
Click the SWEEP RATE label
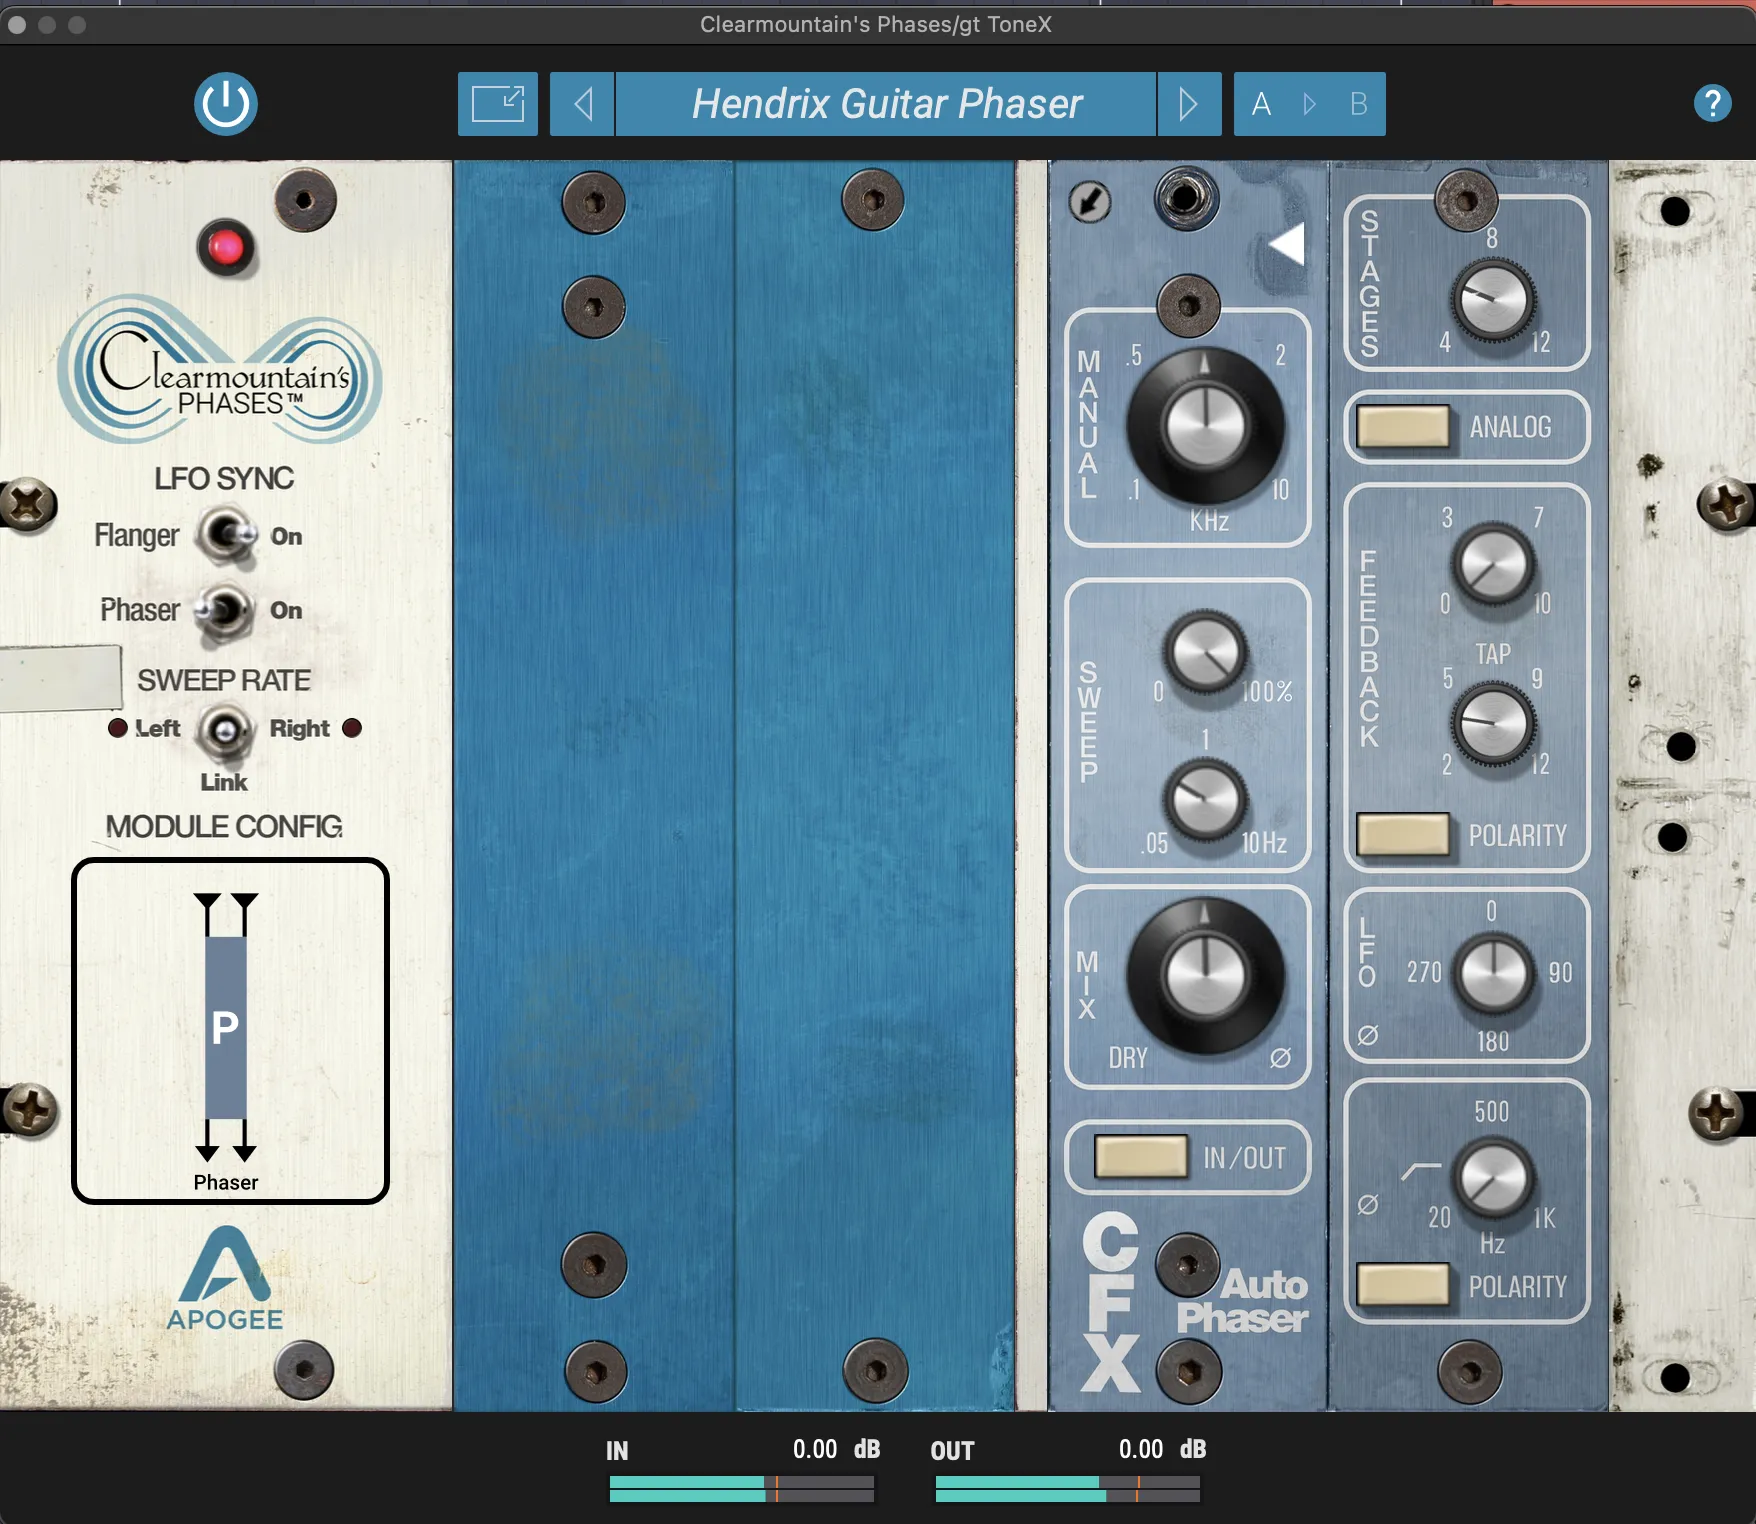point(224,680)
